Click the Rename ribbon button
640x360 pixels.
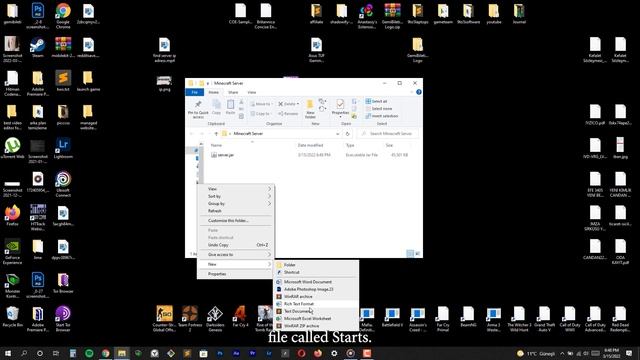288,114
